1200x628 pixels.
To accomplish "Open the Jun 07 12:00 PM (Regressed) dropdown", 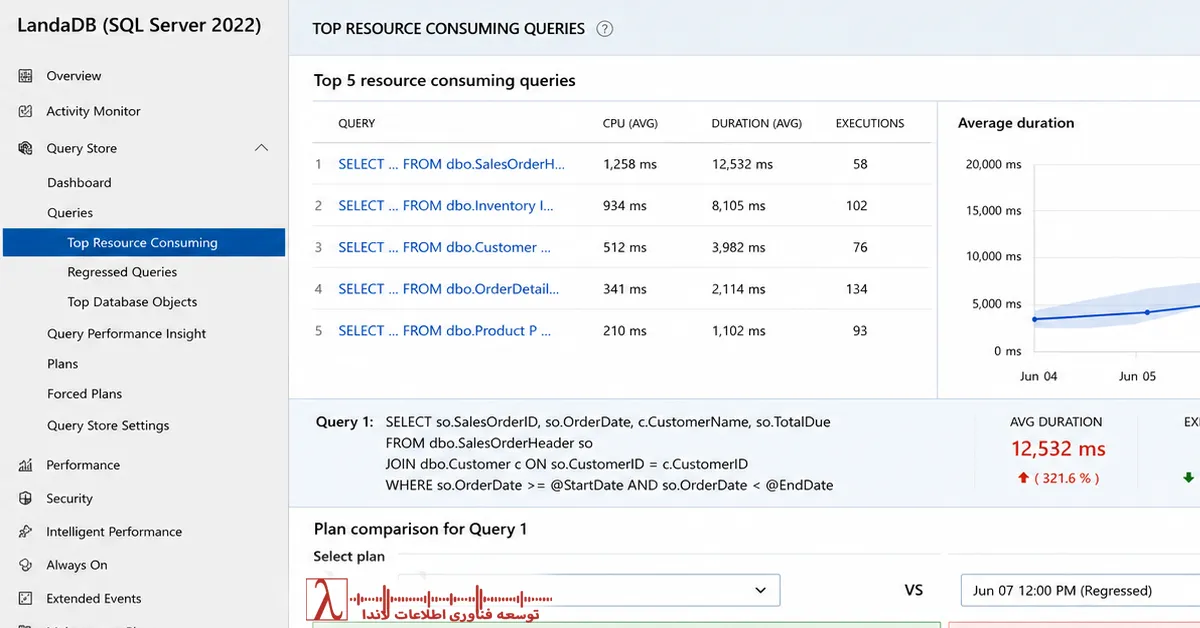I will pos(1080,590).
